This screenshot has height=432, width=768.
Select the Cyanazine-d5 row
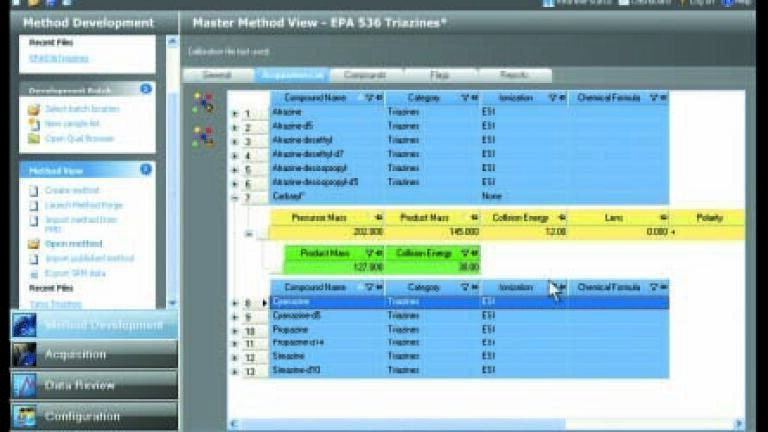tap(469, 316)
